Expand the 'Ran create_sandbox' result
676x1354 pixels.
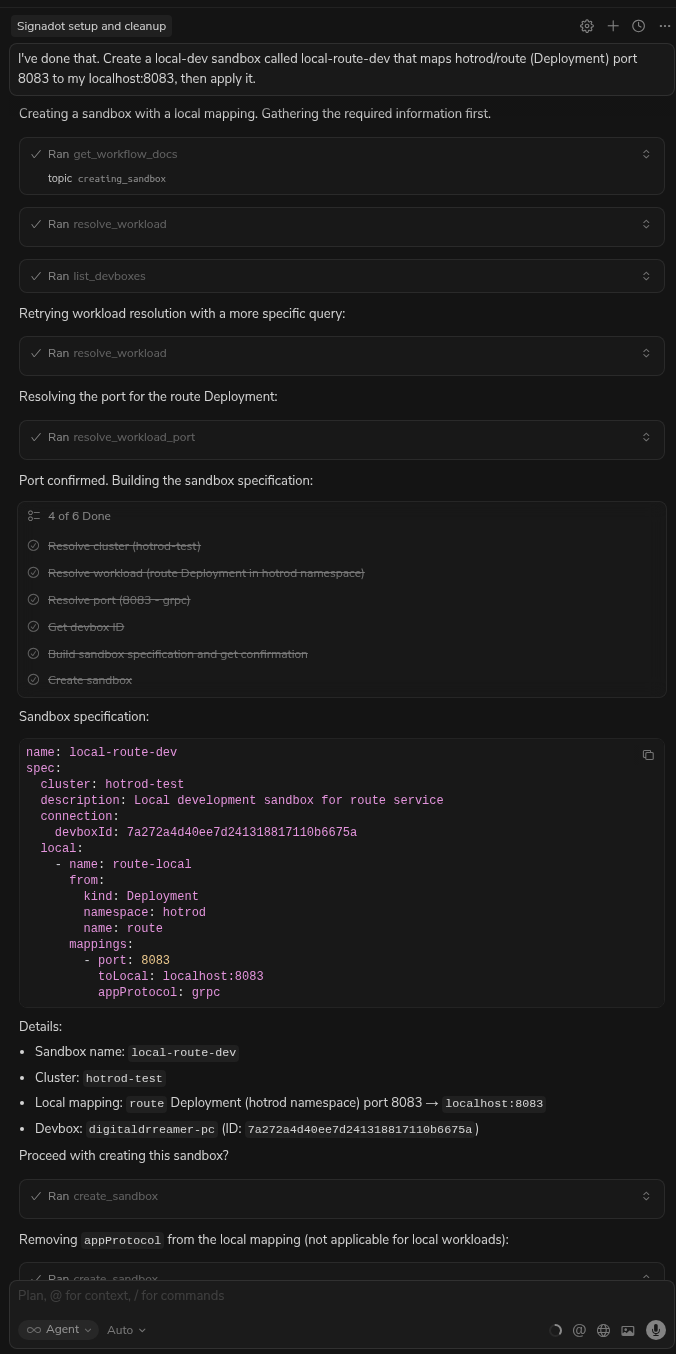tap(646, 1197)
